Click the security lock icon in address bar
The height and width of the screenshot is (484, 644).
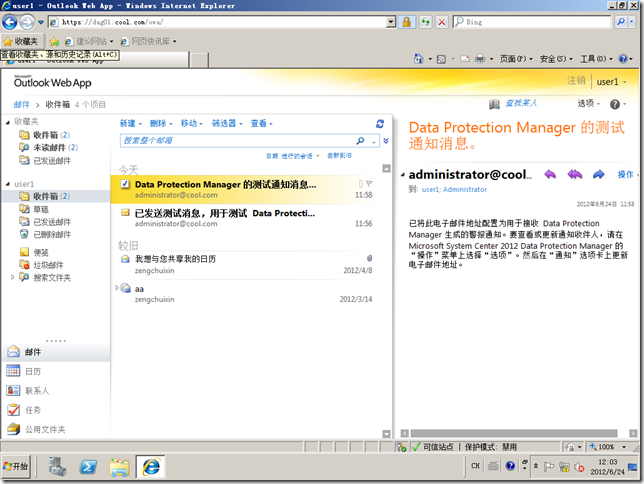point(407,22)
